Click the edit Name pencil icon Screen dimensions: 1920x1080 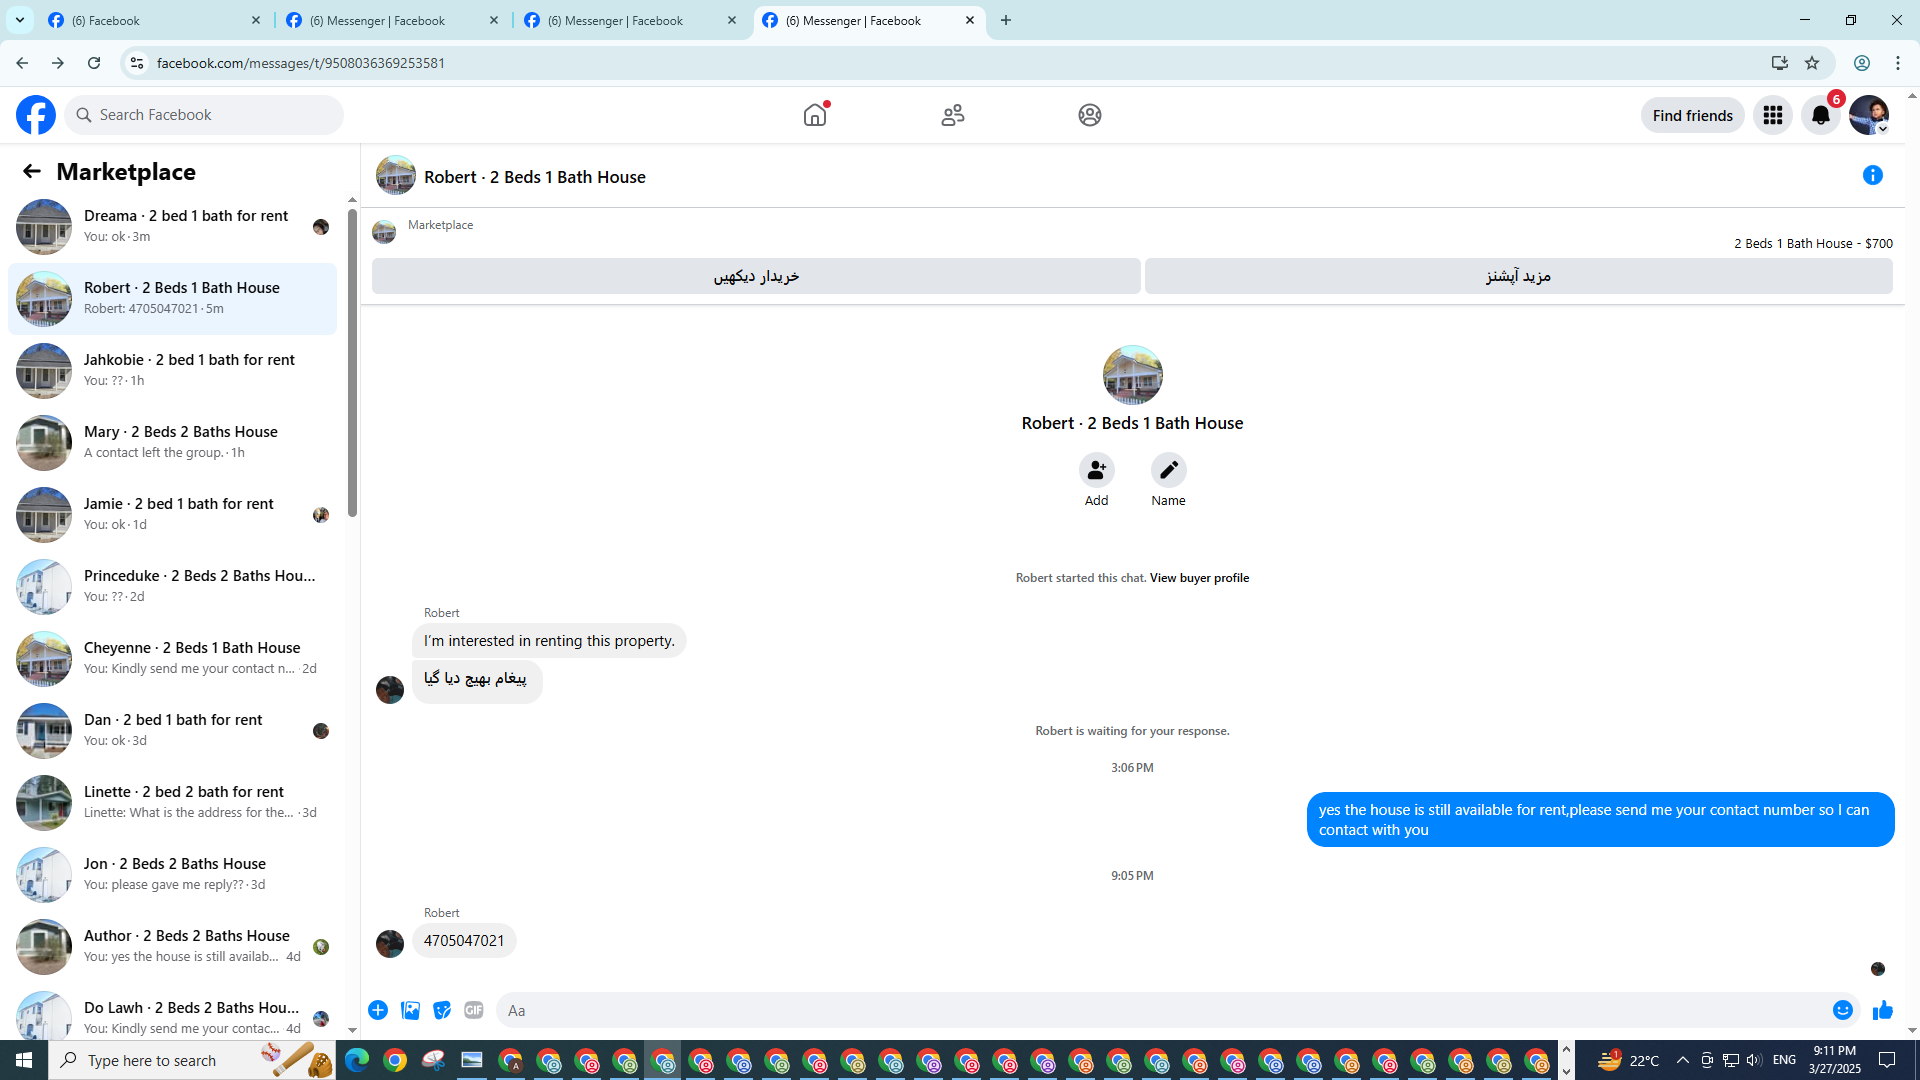(1168, 470)
